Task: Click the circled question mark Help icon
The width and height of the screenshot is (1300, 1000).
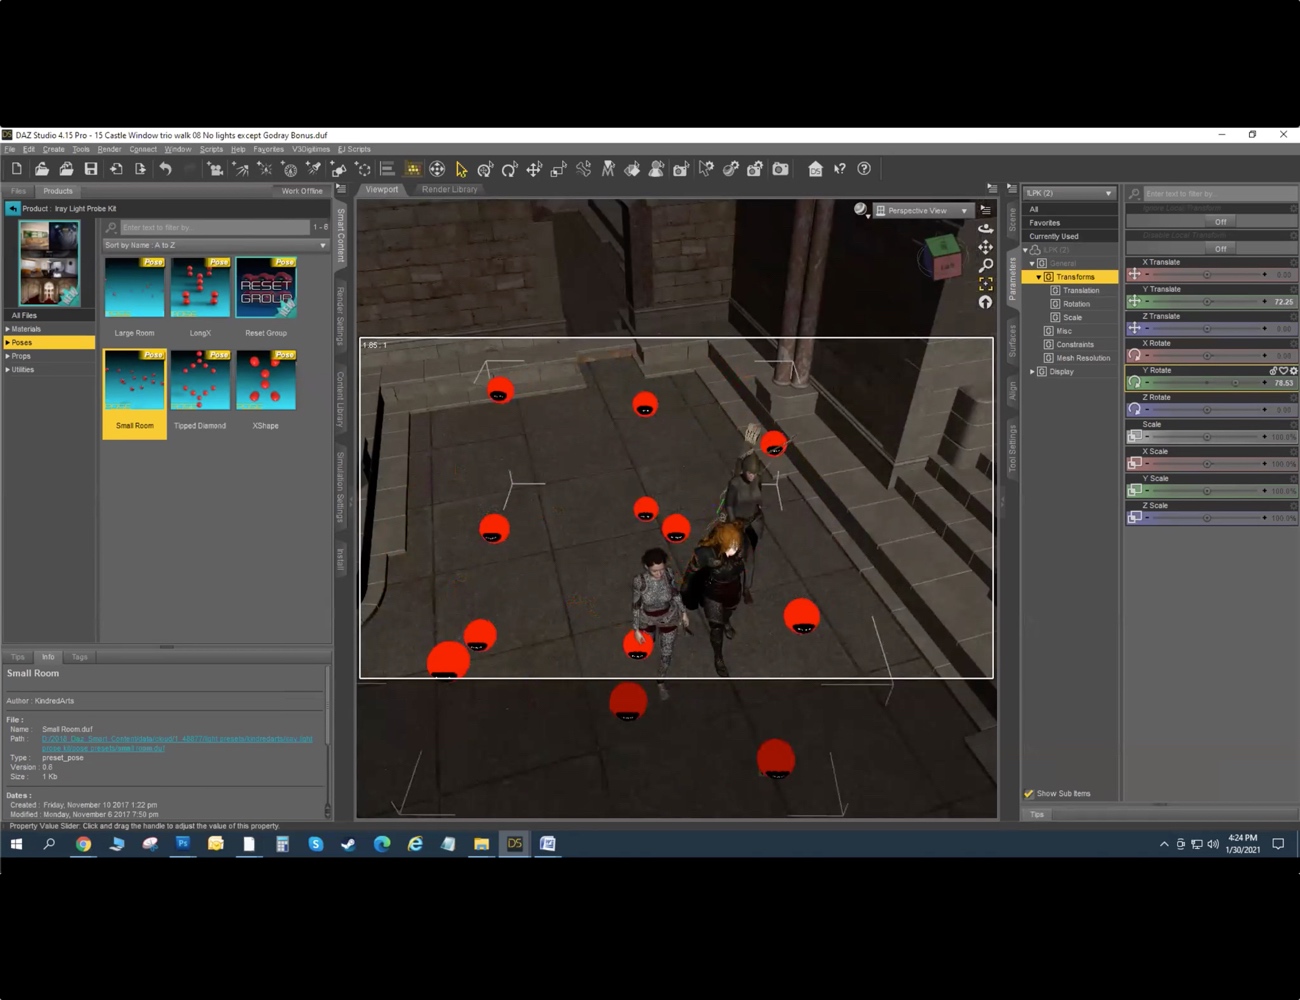Action: [864, 169]
